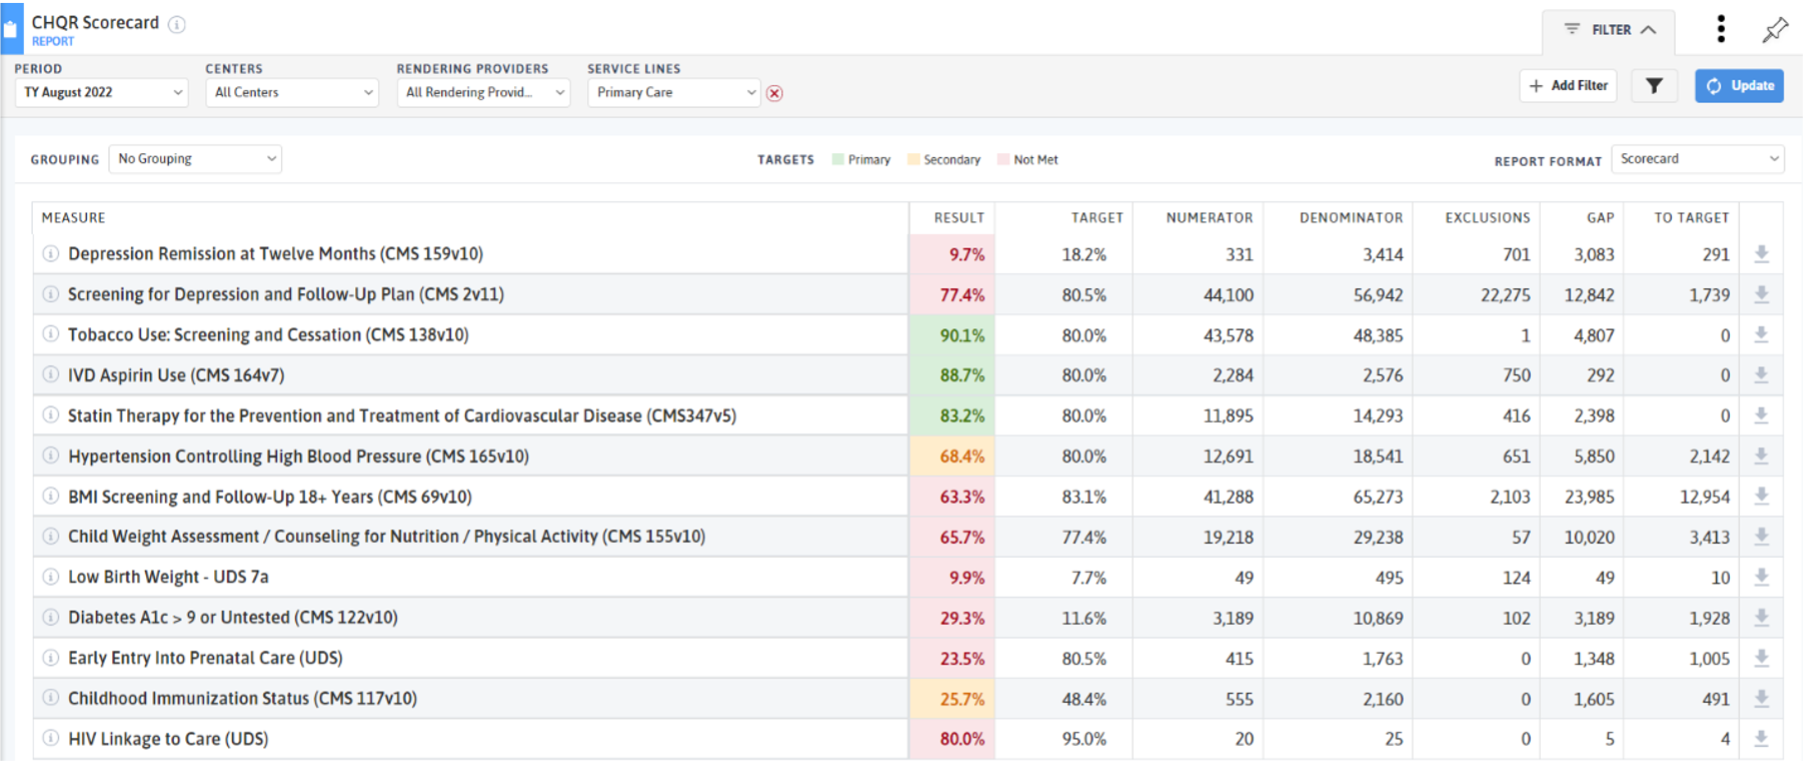Click the 90.1% result for Tobacco Use
The height and width of the screenshot is (763, 1805).
pos(962,336)
